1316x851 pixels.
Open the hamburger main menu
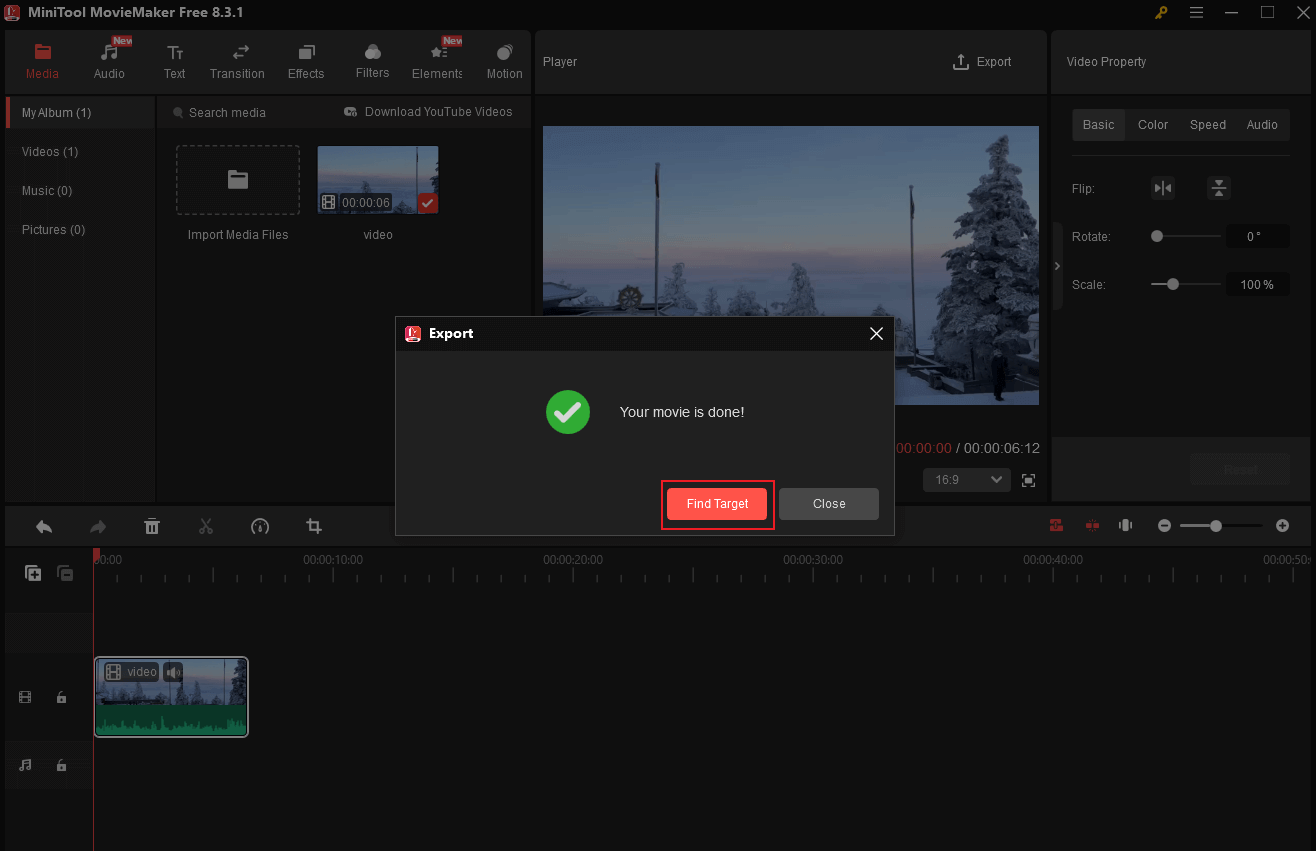pos(1196,12)
